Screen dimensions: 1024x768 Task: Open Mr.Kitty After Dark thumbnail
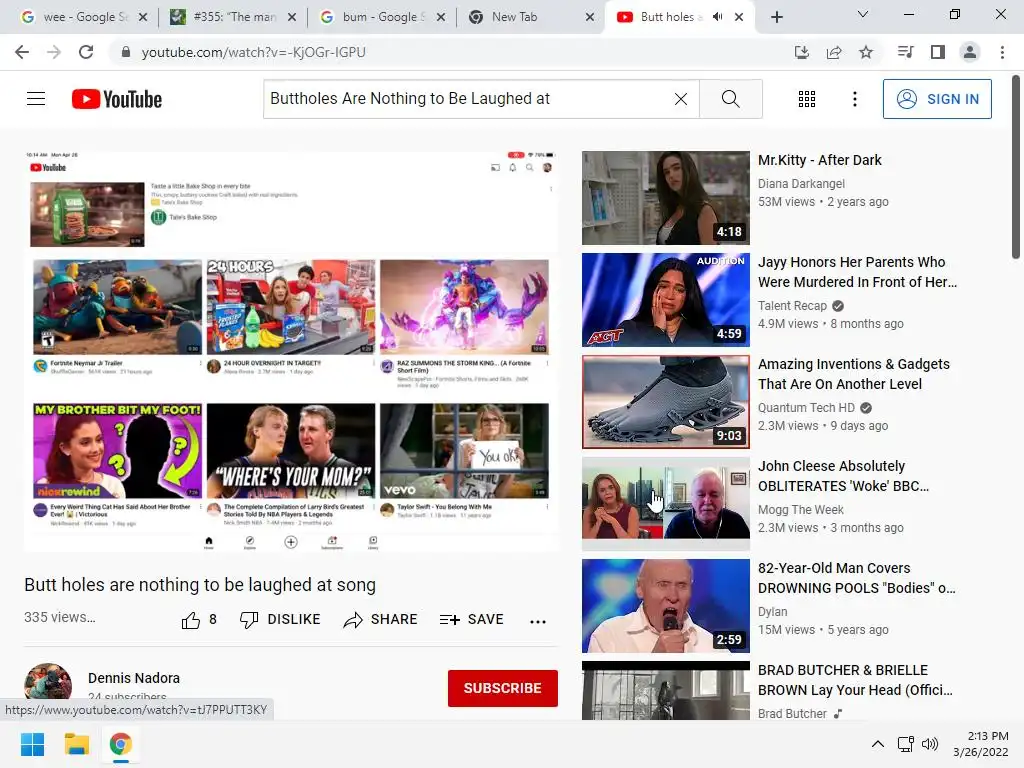pyautogui.click(x=665, y=198)
